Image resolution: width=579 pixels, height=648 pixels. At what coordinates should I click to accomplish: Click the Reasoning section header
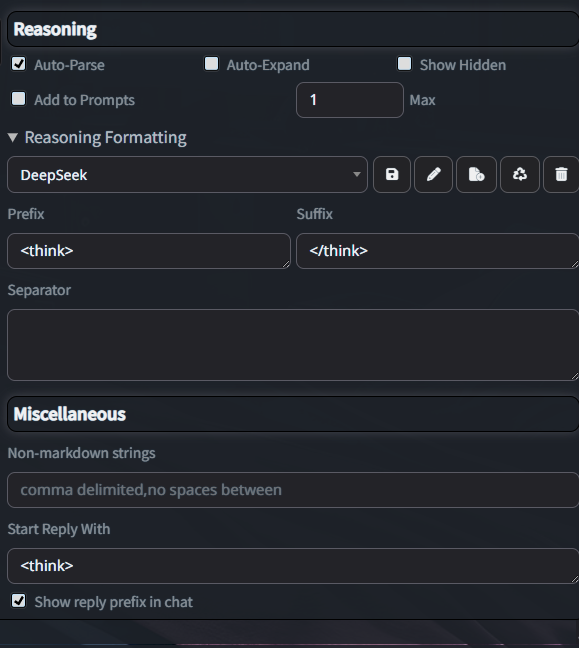coord(293,29)
